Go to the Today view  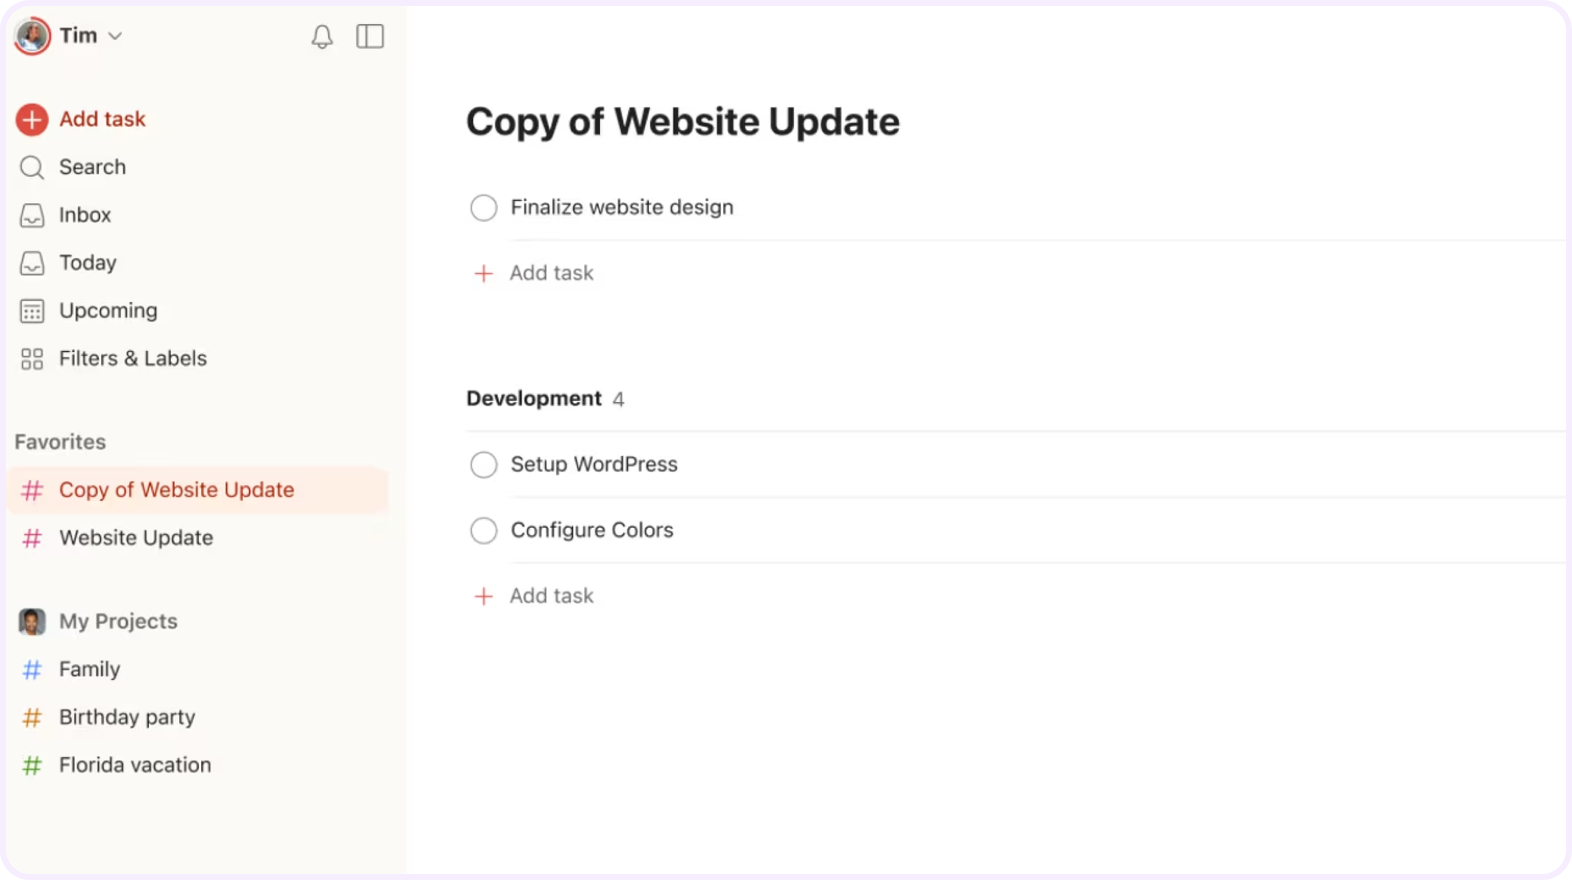coord(88,263)
